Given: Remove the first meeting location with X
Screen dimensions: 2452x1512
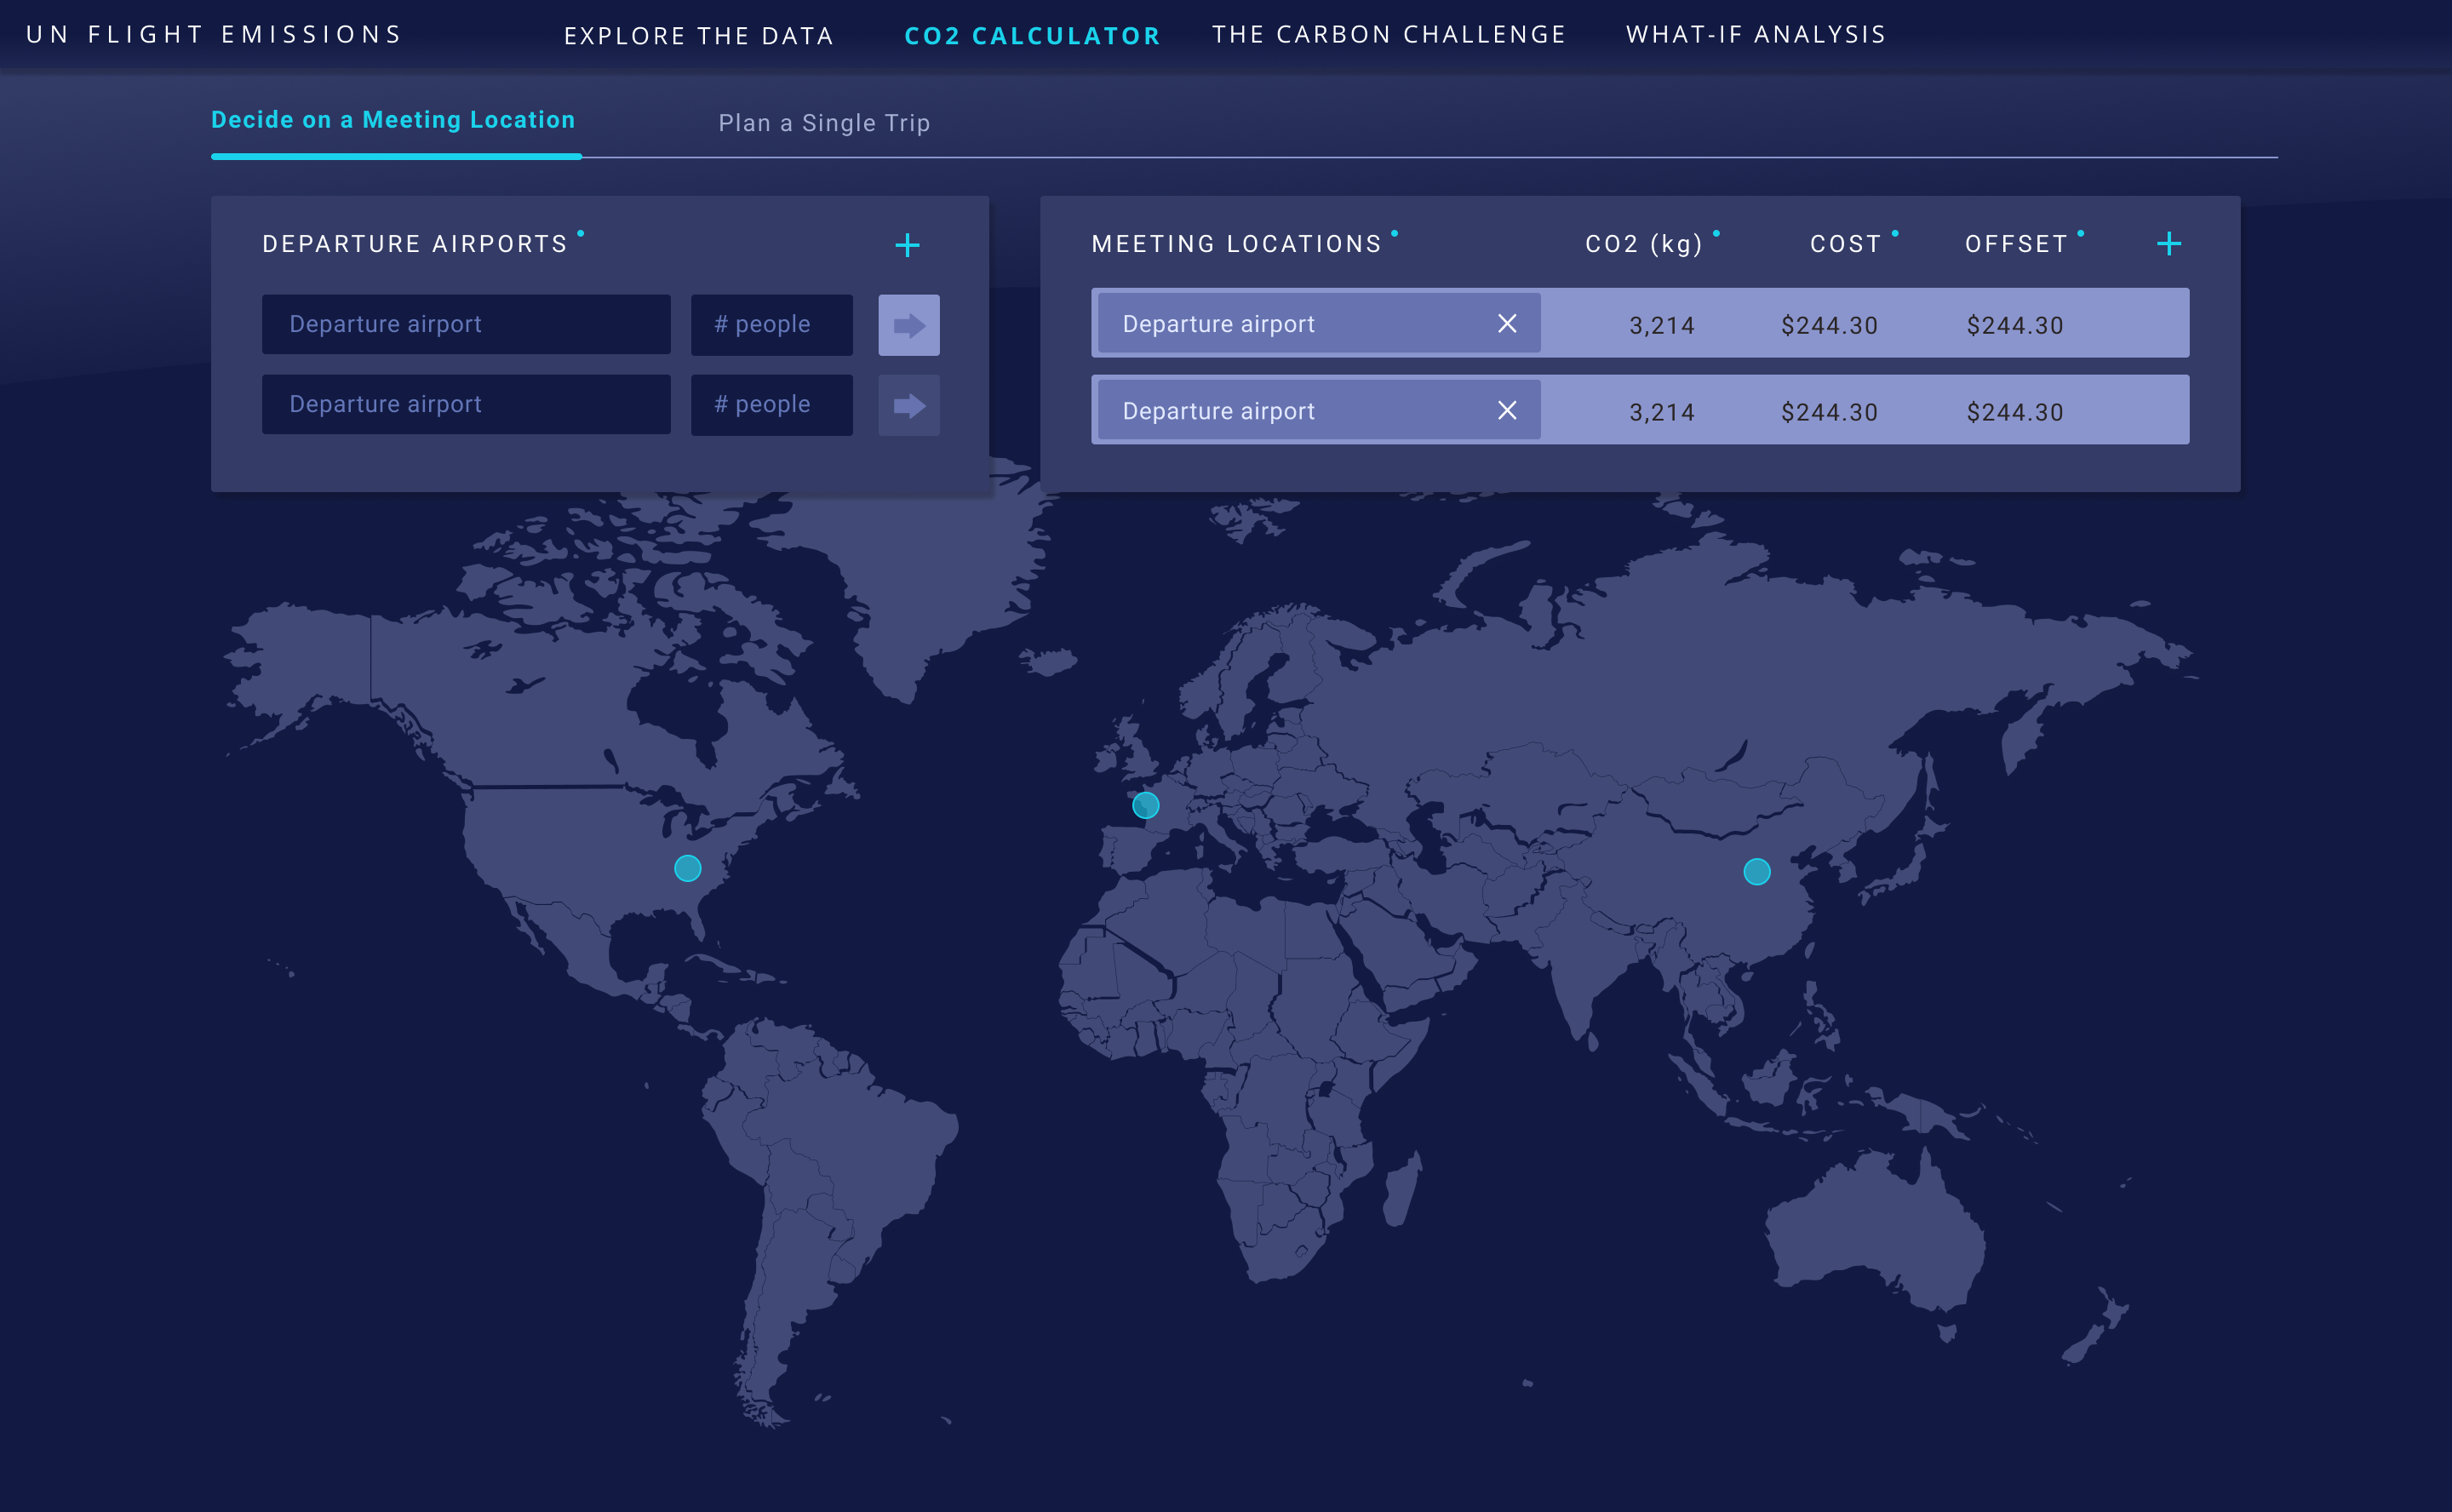Looking at the screenshot, I should 1506,323.
